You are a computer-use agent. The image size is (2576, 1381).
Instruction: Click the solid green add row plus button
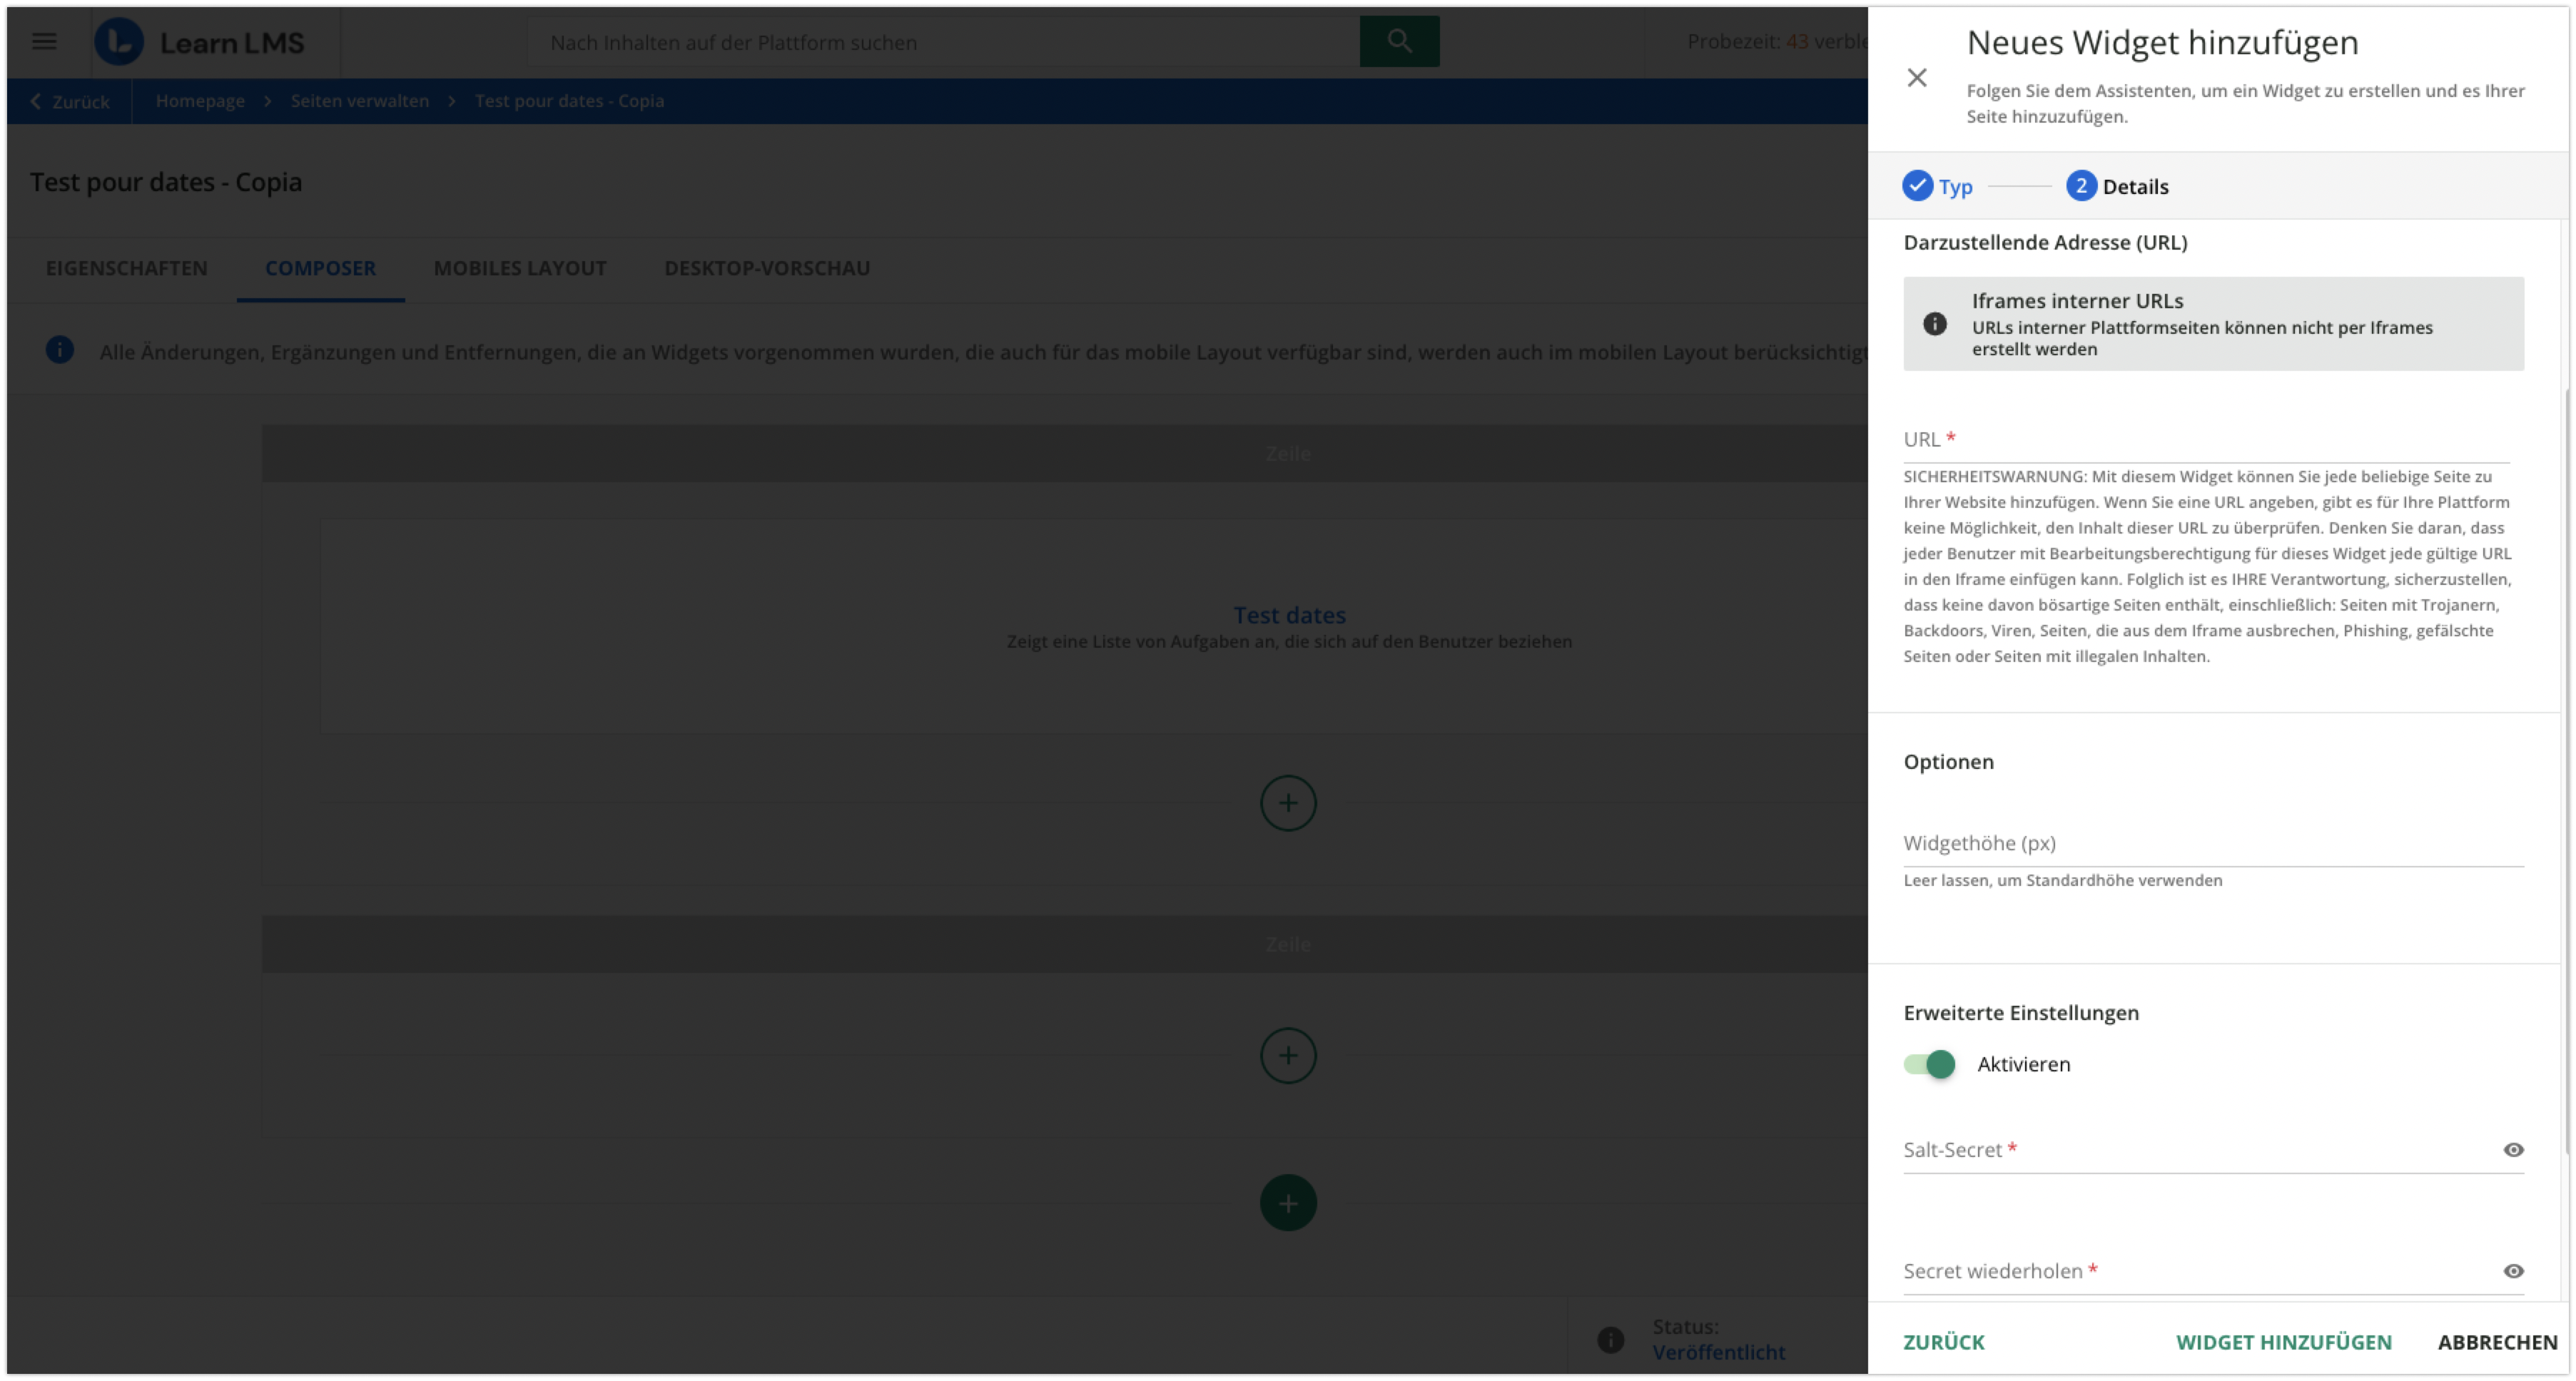[x=1288, y=1203]
